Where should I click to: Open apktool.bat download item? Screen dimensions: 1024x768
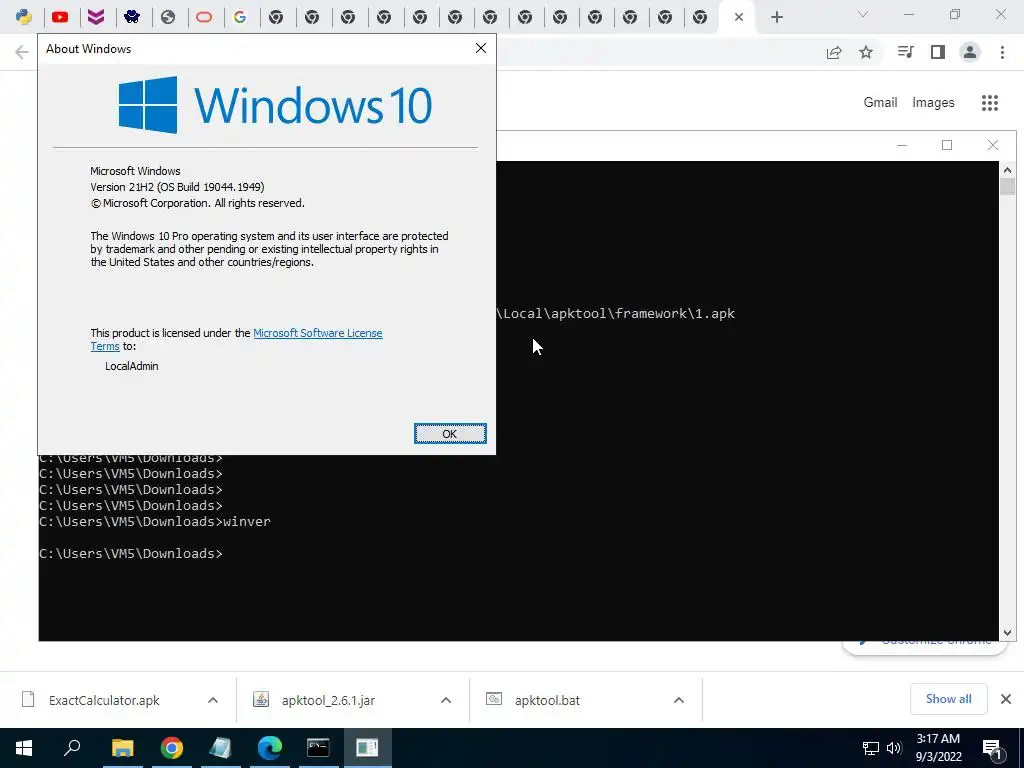(x=547, y=700)
